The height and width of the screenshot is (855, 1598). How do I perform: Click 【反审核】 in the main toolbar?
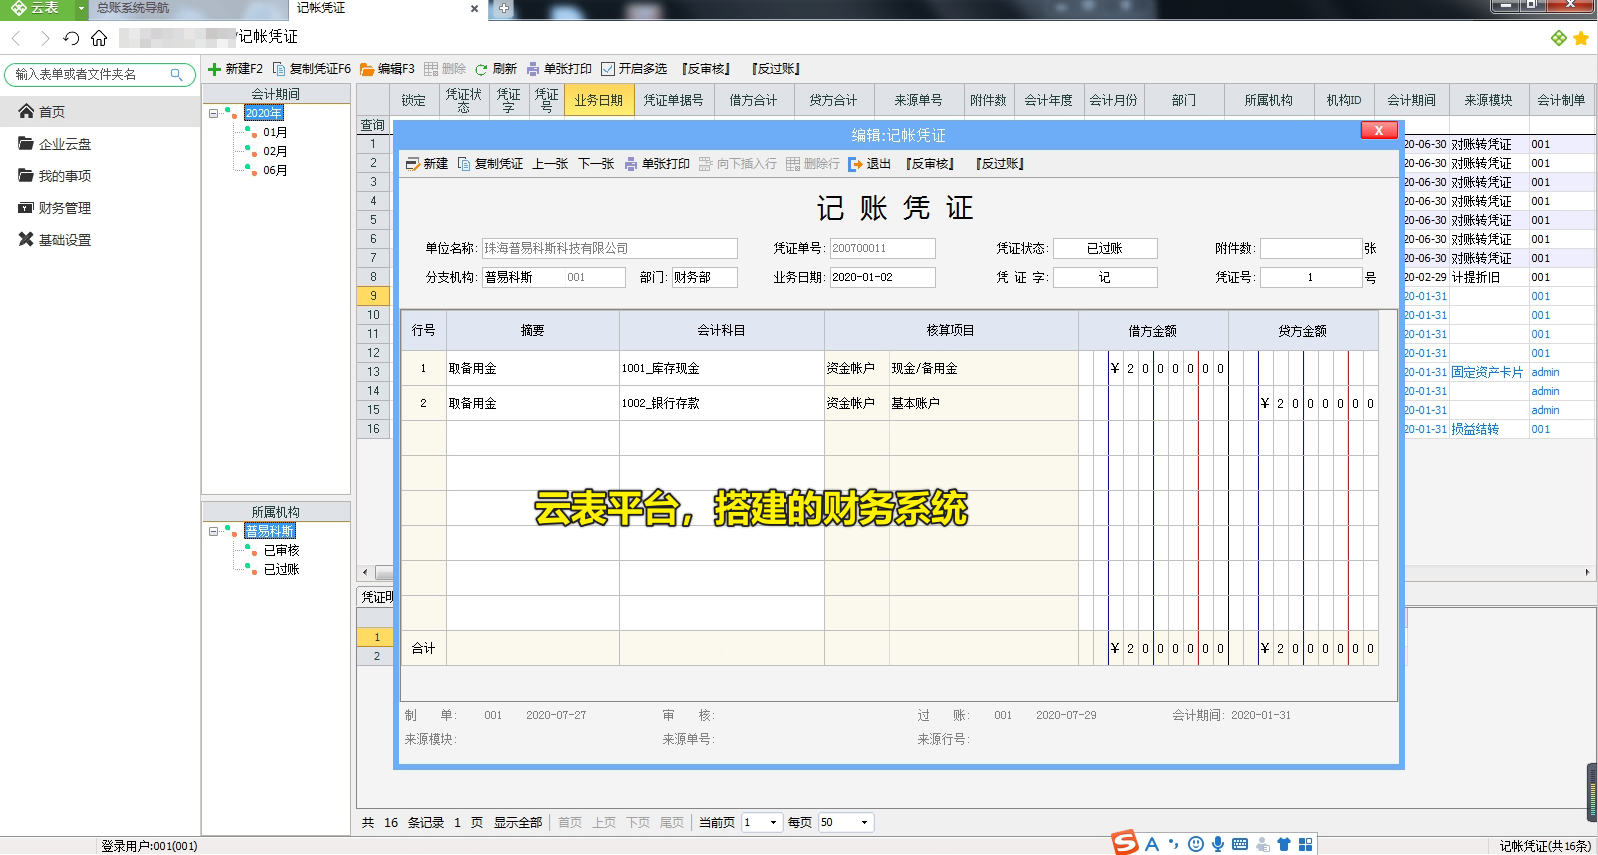[x=706, y=69]
